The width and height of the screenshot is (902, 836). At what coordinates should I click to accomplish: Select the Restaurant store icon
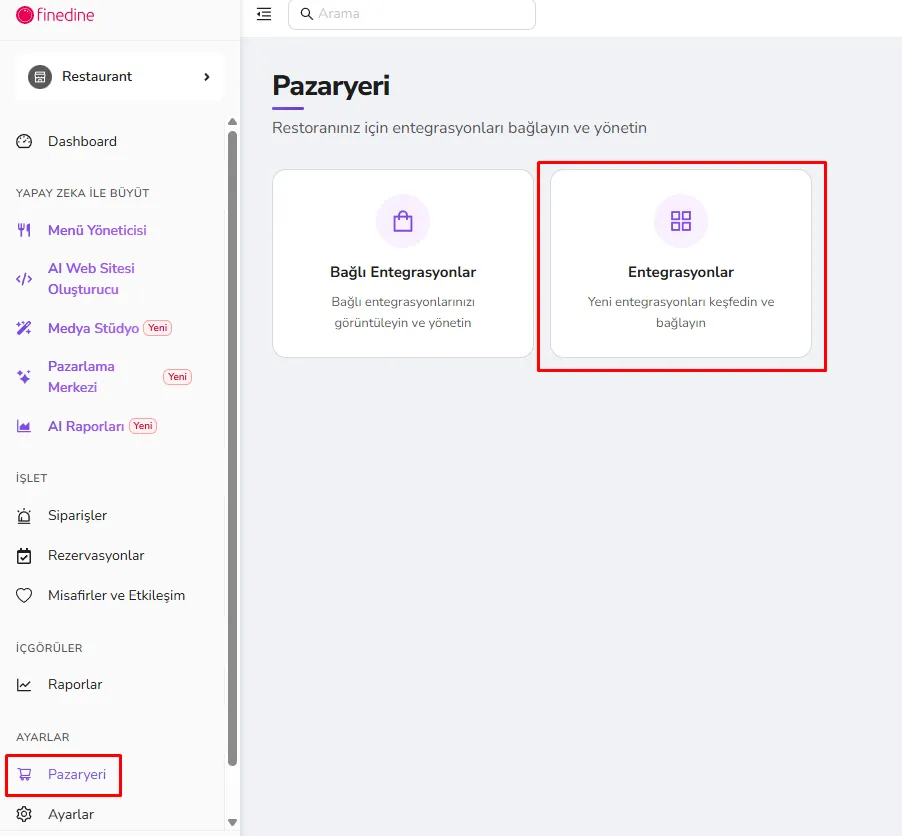(40, 77)
